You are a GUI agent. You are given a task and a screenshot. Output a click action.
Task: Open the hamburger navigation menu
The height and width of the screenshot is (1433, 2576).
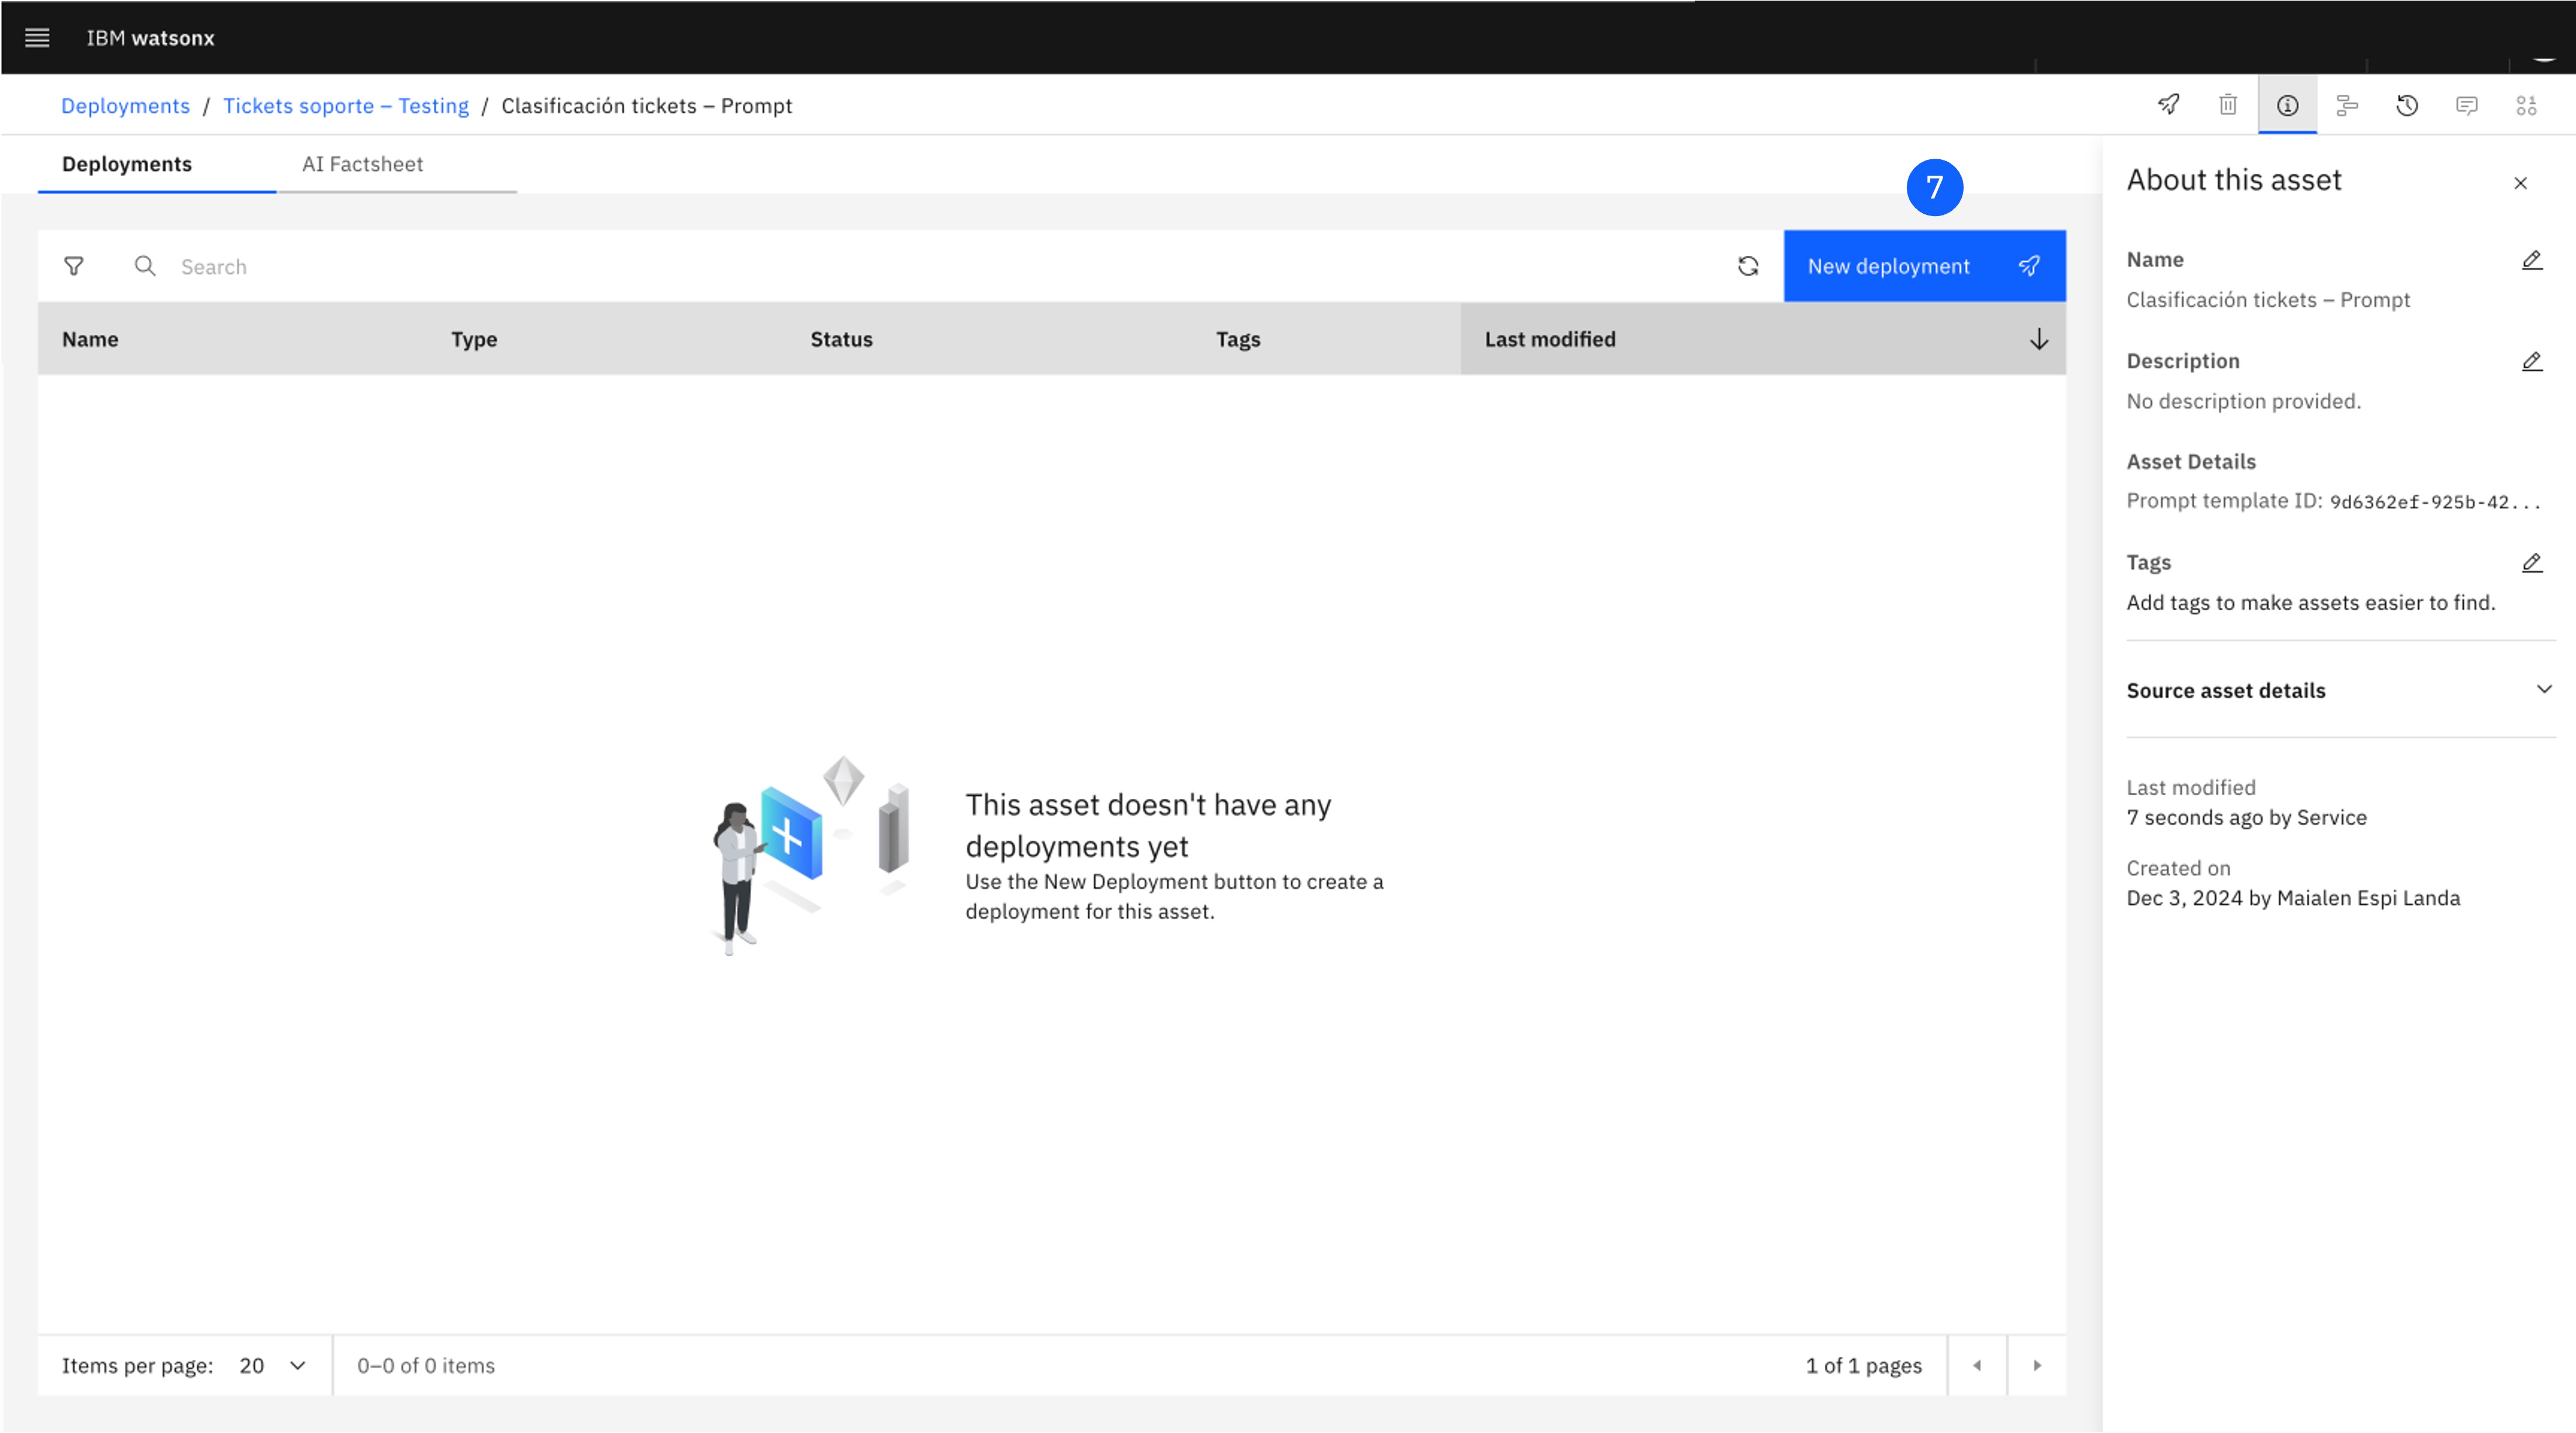coord(37,38)
